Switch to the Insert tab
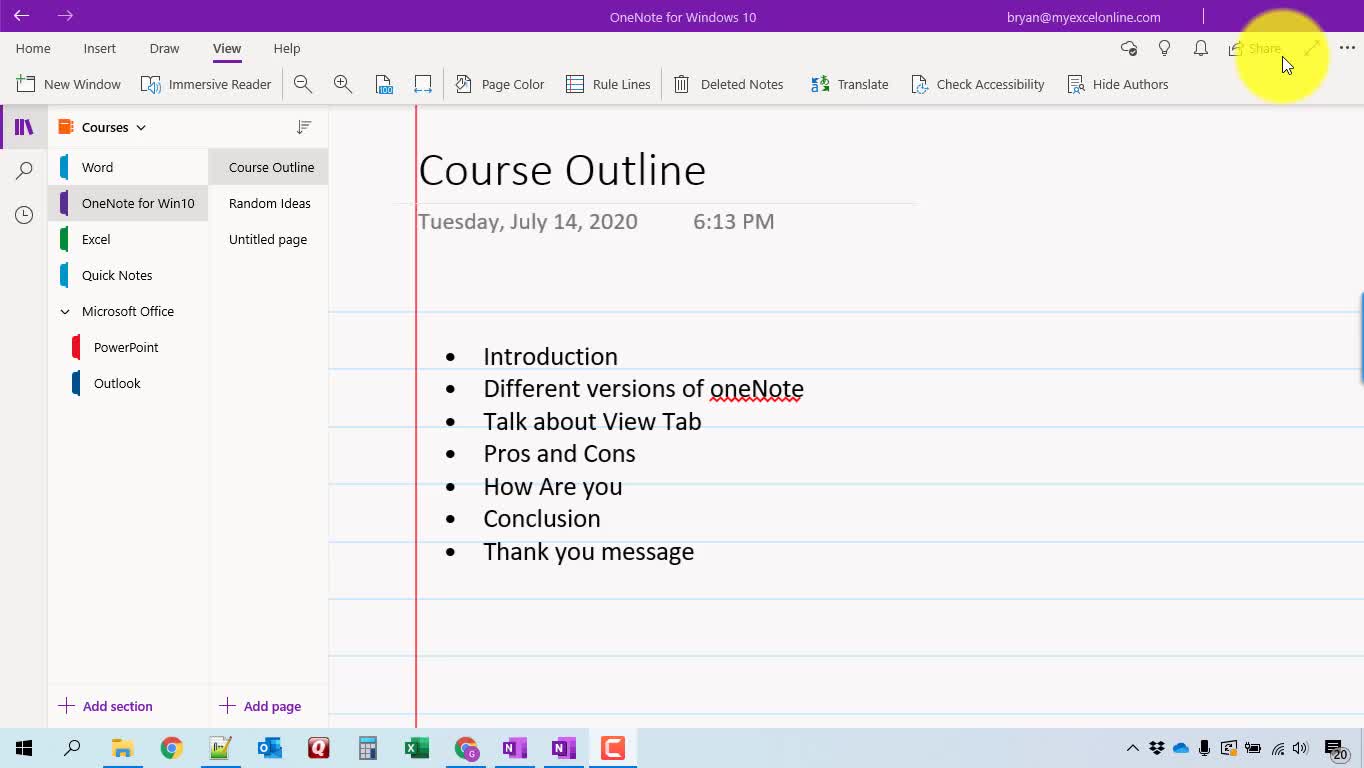The image size is (1364, 768). pos(100,48)
